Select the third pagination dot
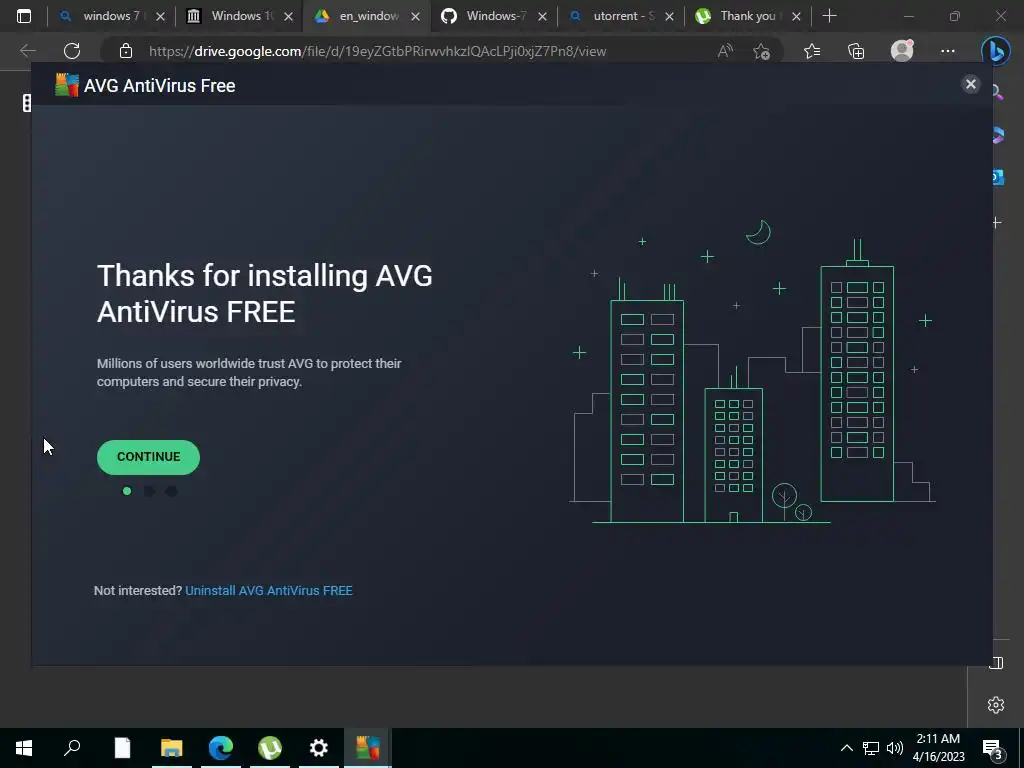The height and width of the screenshot is (768, 1024). click(x=171, y=491)
